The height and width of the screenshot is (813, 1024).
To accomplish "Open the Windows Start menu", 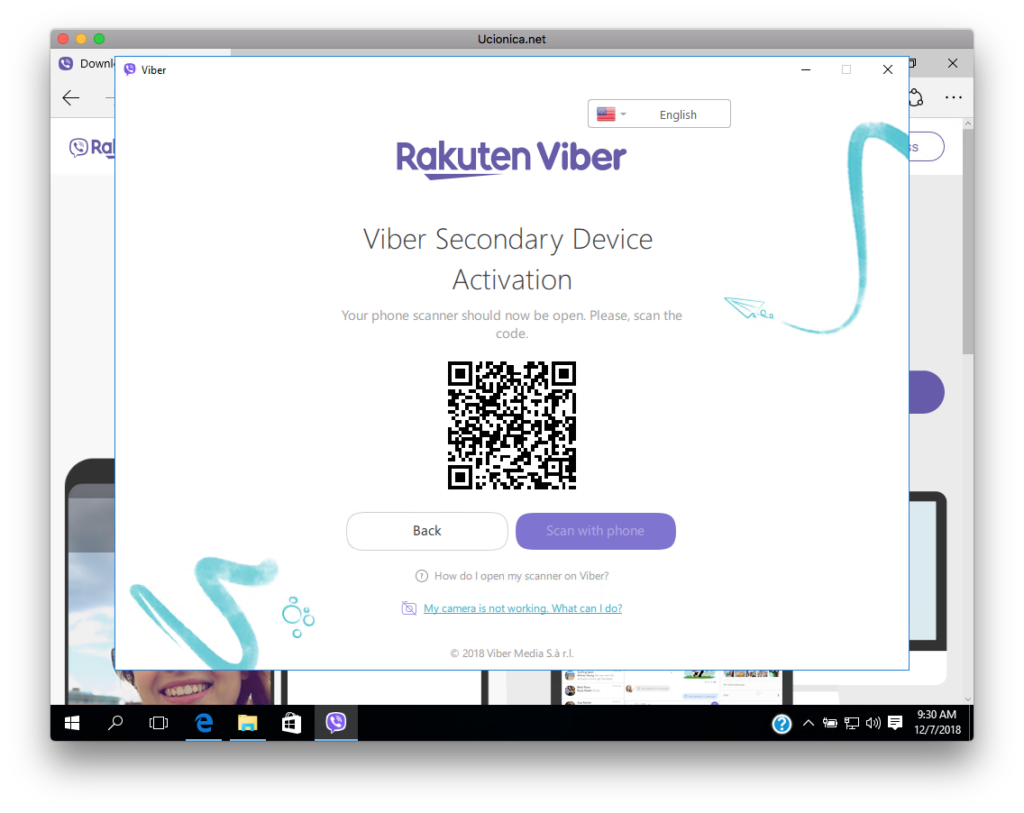I will point(72,723).
